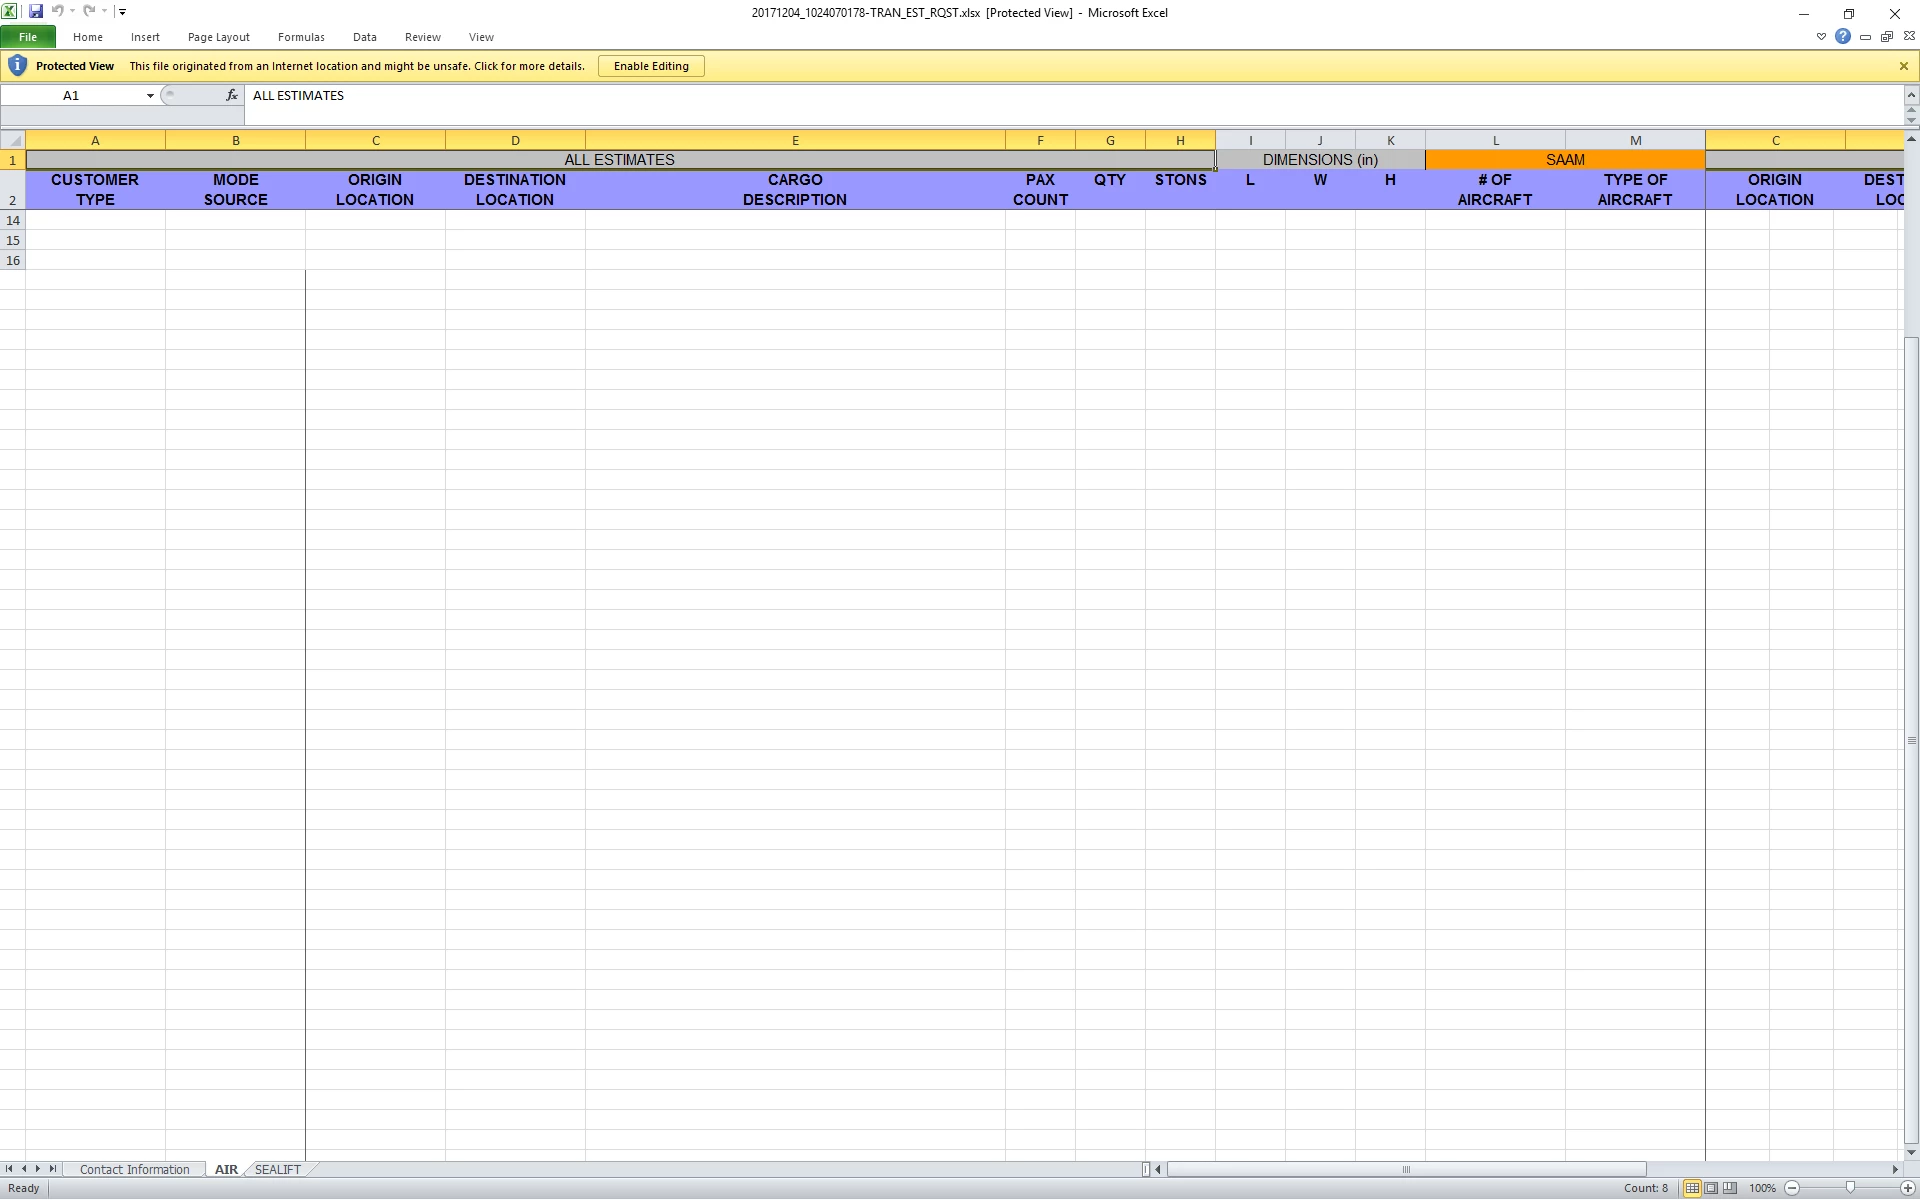
Task: Switch to the SEALIFT sheet tab
Action: click(x=277, y=1169)
